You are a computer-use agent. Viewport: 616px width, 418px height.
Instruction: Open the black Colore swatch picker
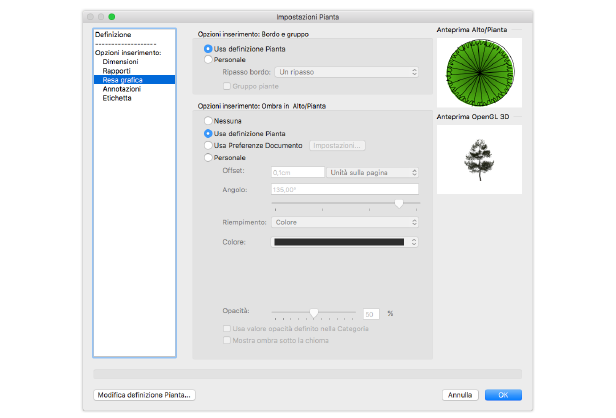345,242
